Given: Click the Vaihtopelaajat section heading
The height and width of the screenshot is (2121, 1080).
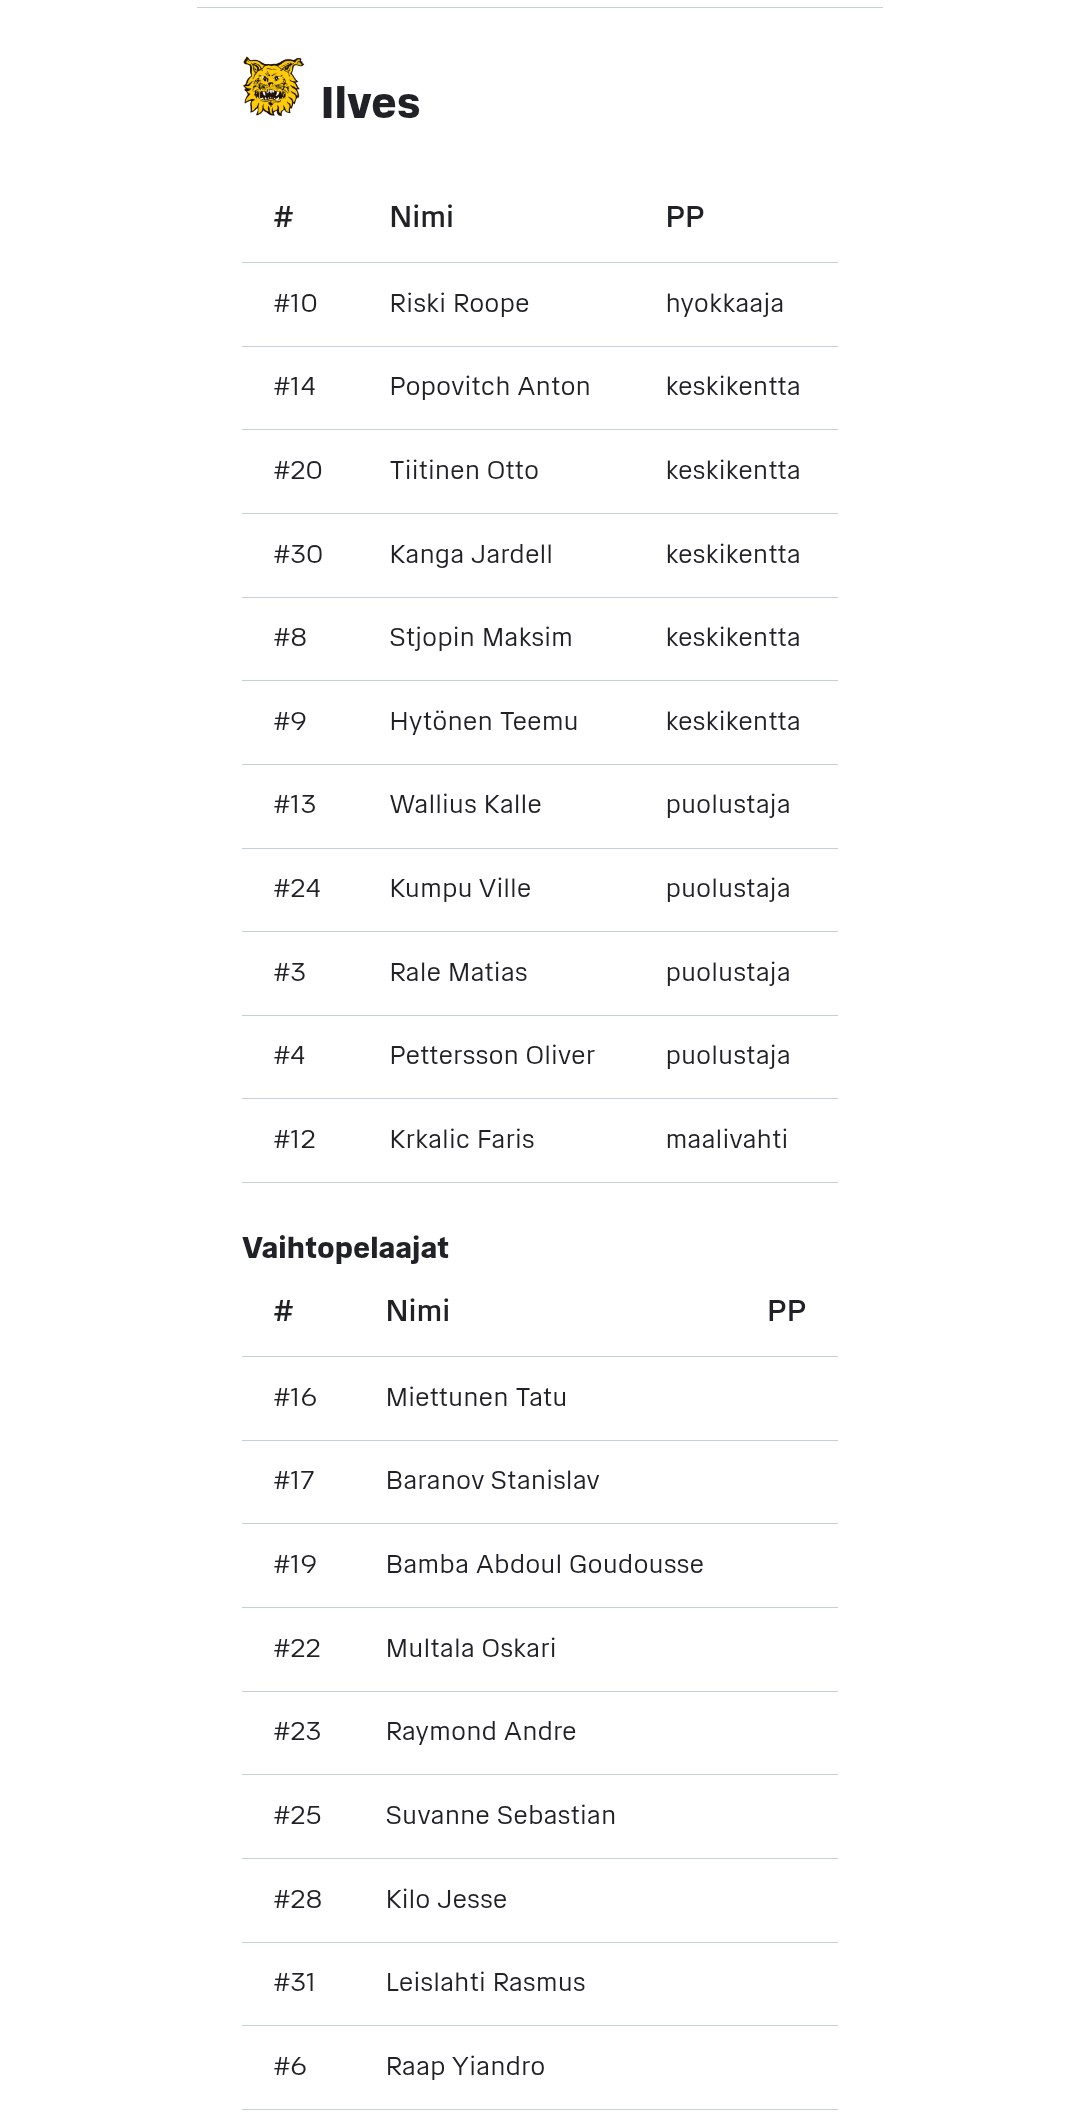Looking at the screenshot, I should pyautogui.click(x=345, y=1248).
